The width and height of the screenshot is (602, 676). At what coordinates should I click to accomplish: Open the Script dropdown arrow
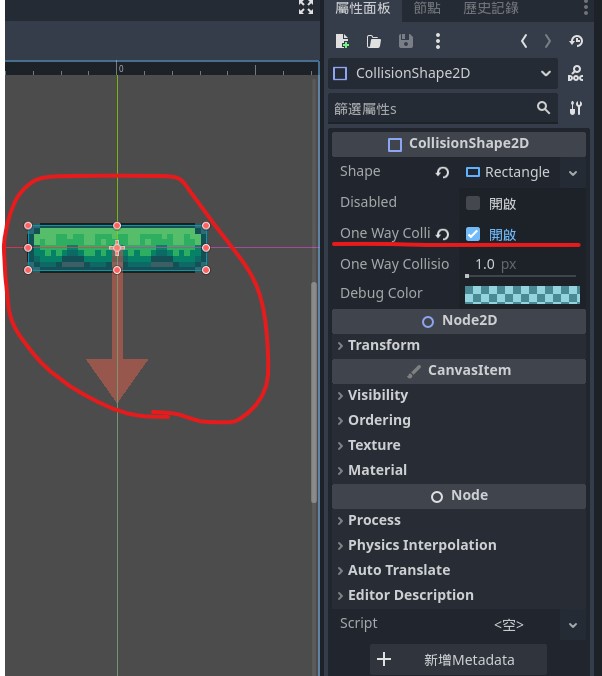coord(573,625)
